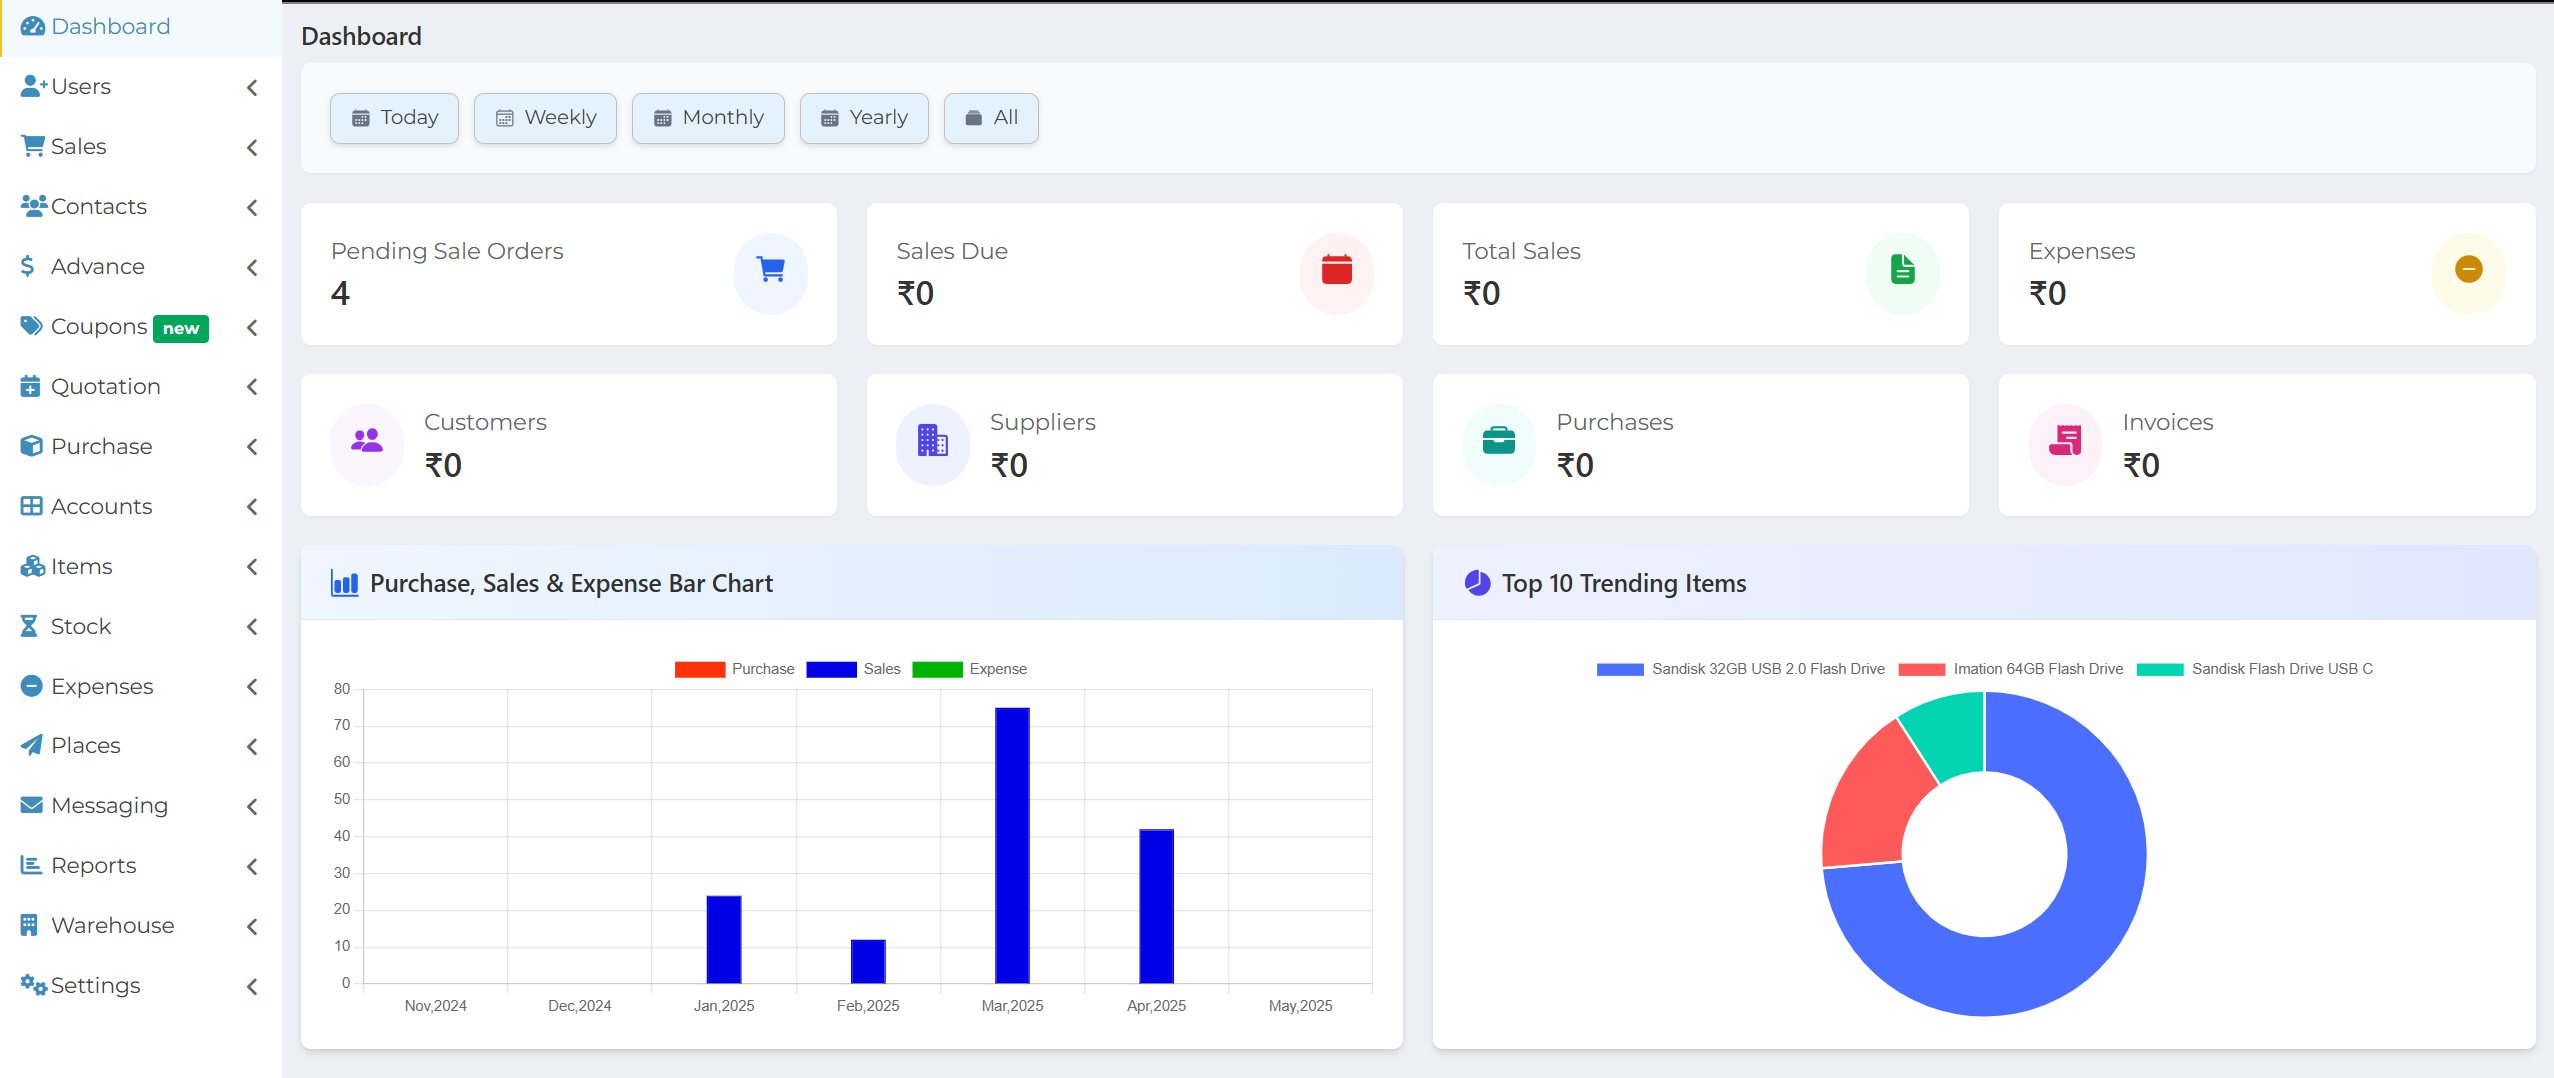2554x1078 pixels.
Task: Expand the Items section chevron
Action: point(251,566)
